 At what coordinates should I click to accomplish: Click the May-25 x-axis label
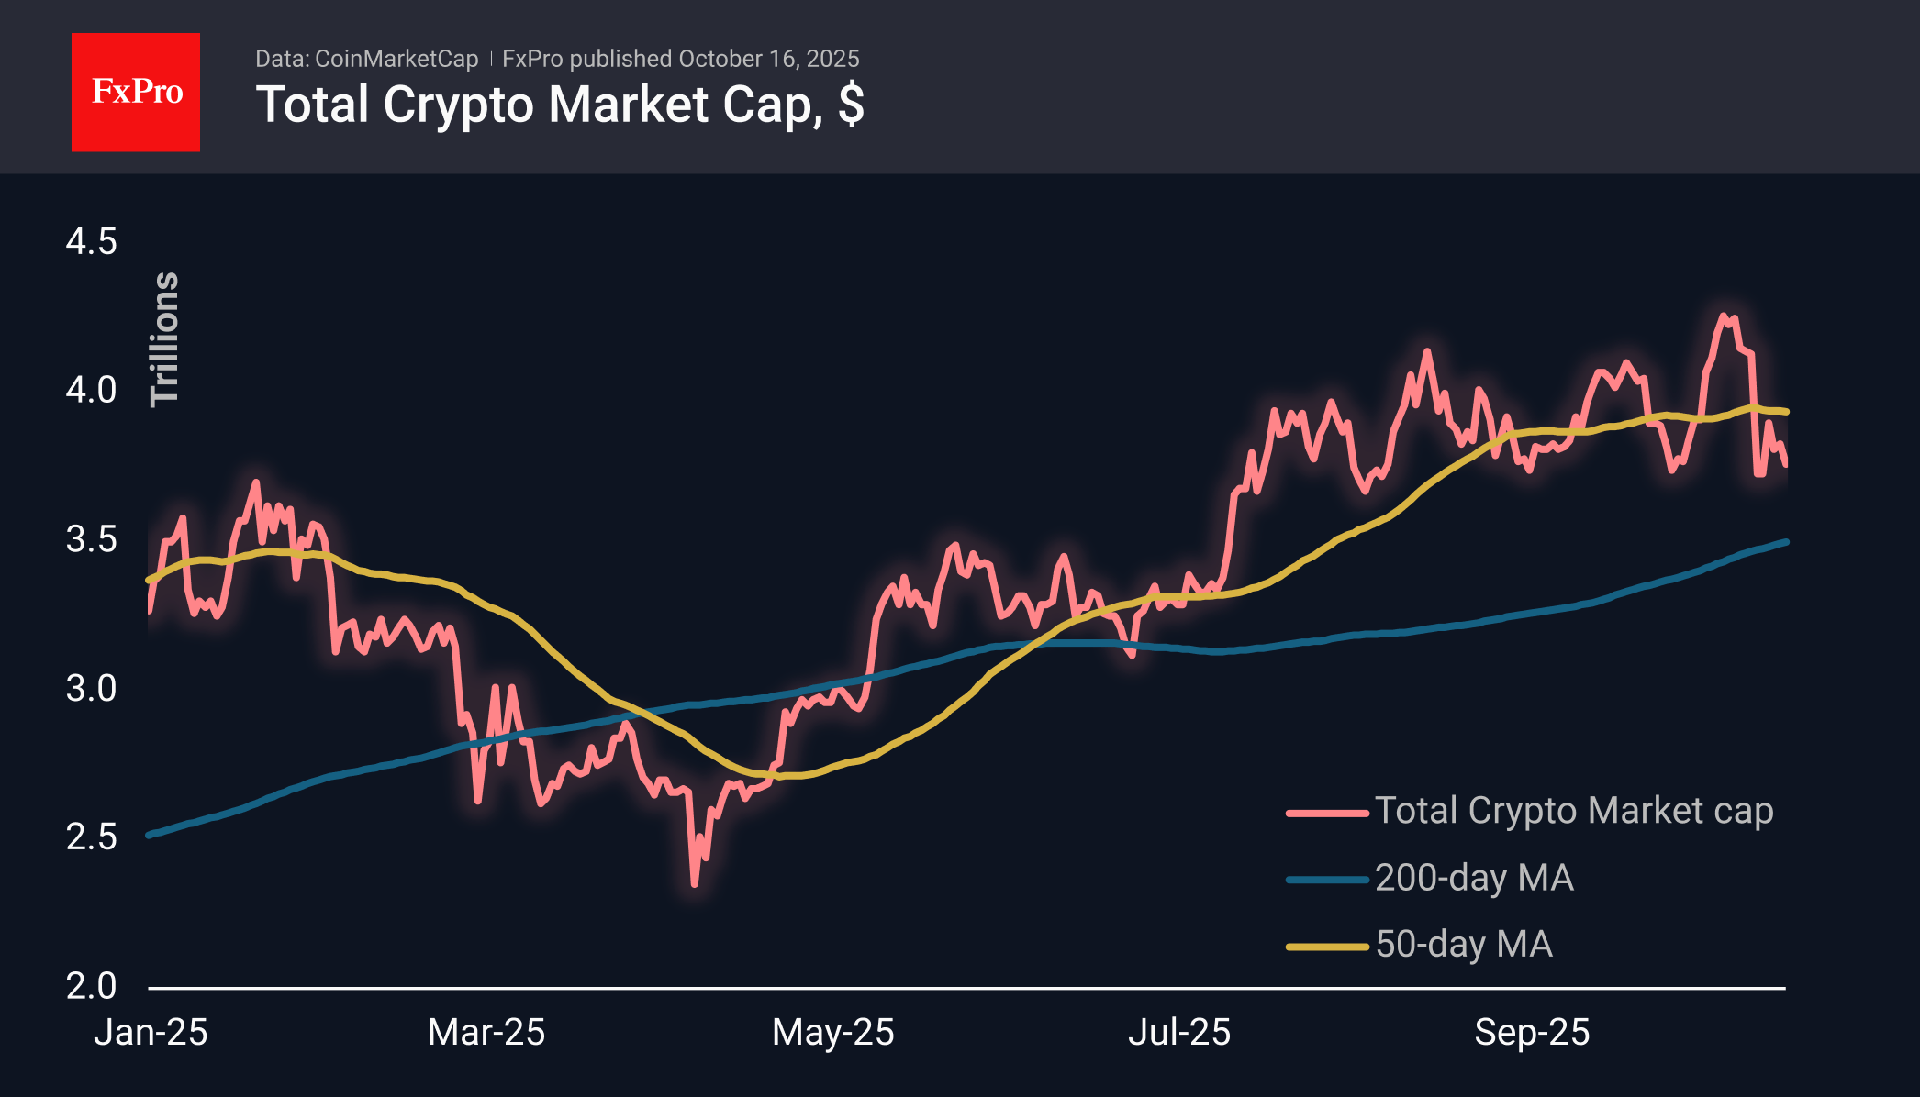833,1032
